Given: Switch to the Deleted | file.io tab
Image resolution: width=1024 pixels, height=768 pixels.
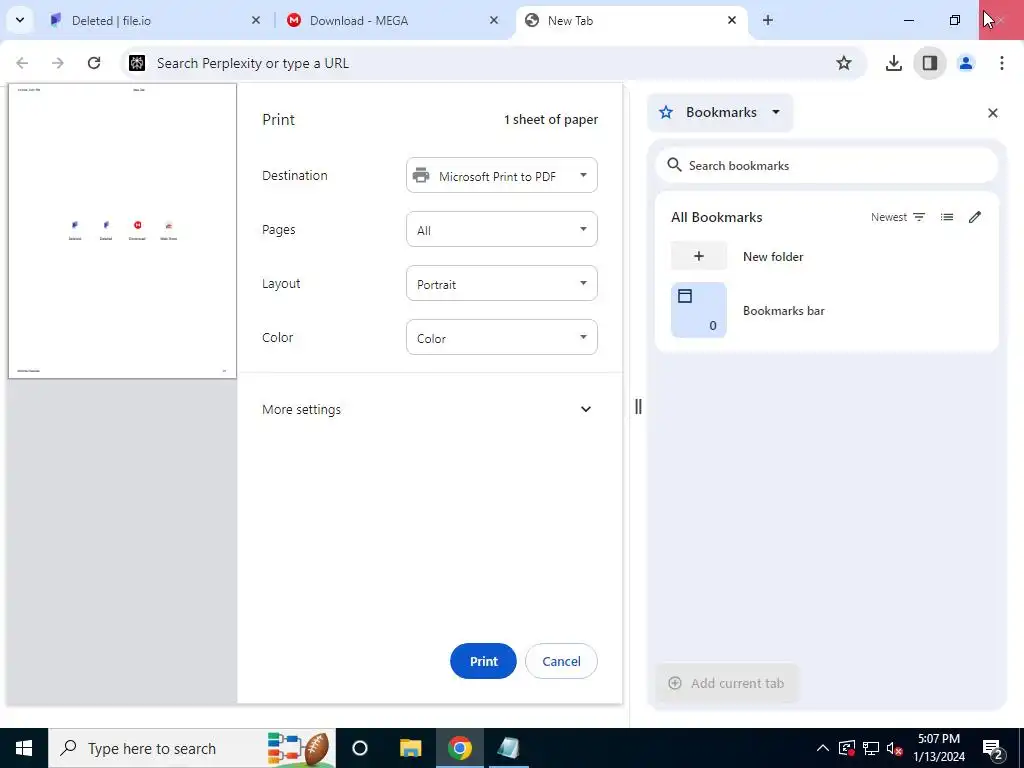Looking at the screenshot, I should click(x=156, y=20).
